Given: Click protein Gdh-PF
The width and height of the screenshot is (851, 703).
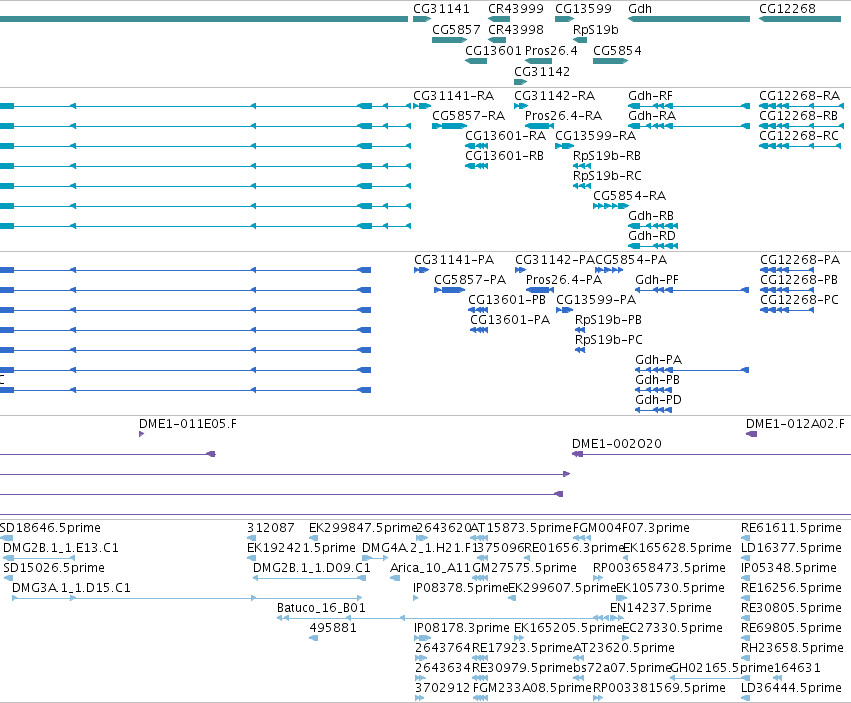Looking at the screenshot, I should [x=657, y=280].
